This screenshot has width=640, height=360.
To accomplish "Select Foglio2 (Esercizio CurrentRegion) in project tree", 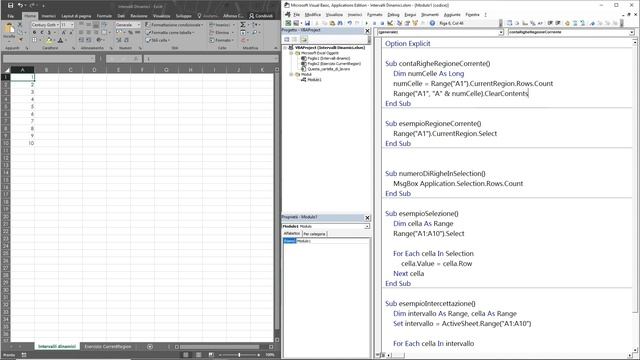I will coord(331,64).
